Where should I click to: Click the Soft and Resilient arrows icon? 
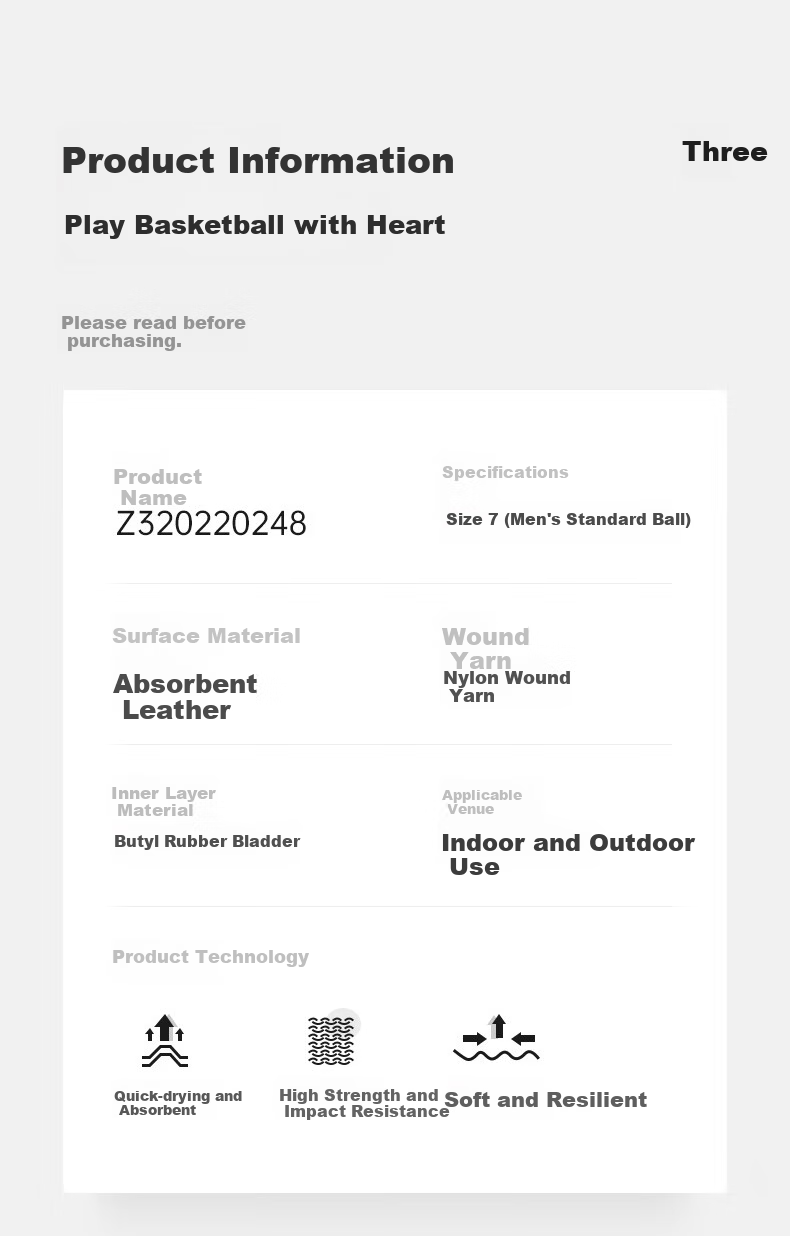point(496,1038)
